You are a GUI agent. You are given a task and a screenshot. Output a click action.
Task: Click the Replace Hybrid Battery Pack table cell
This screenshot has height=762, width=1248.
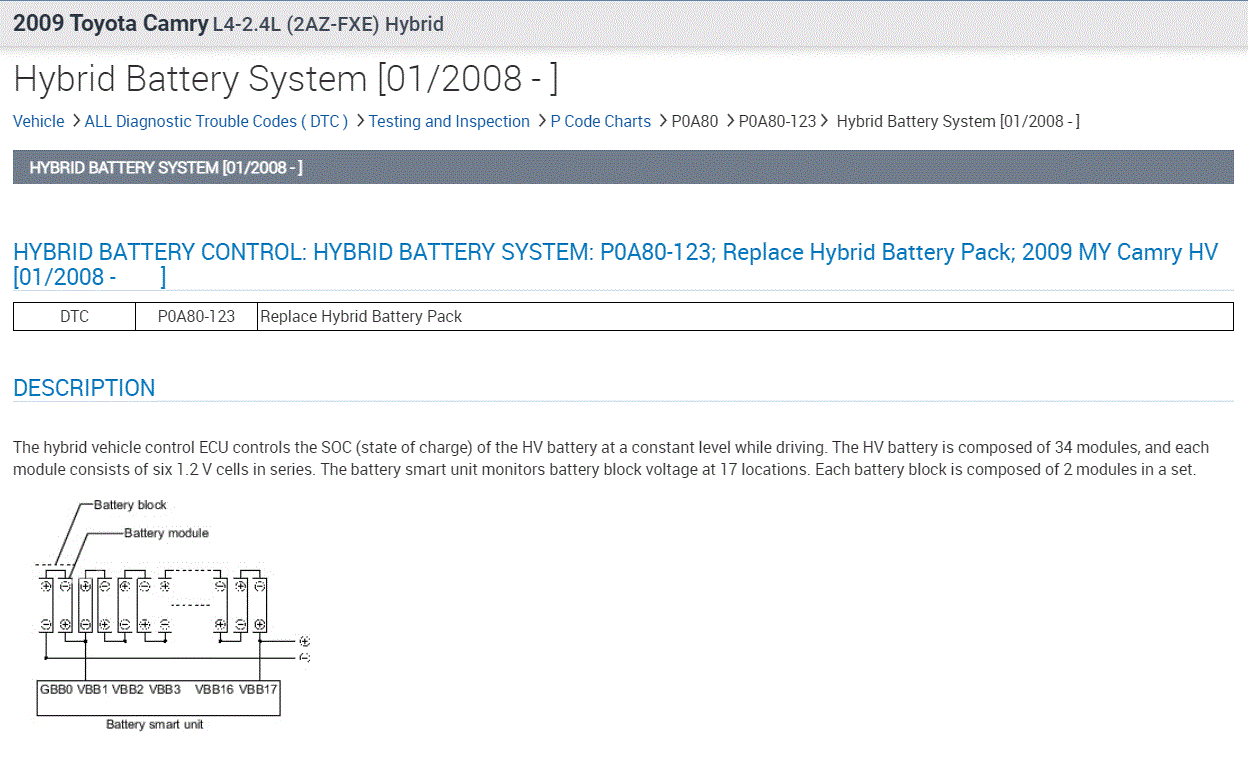tap(744, 317)
